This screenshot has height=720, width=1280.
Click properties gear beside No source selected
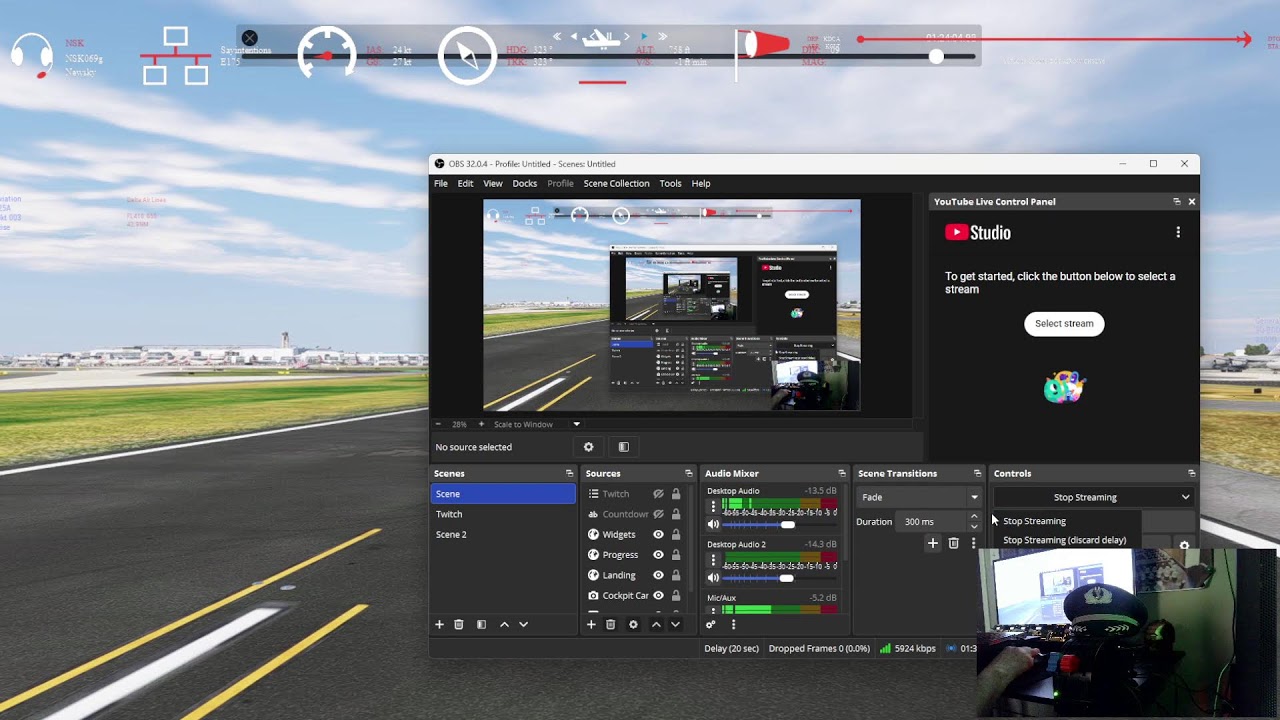[x=588, y=447]
